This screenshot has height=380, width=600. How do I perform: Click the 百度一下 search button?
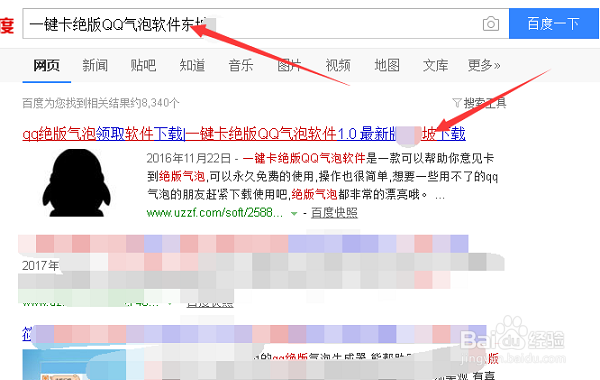553,24
